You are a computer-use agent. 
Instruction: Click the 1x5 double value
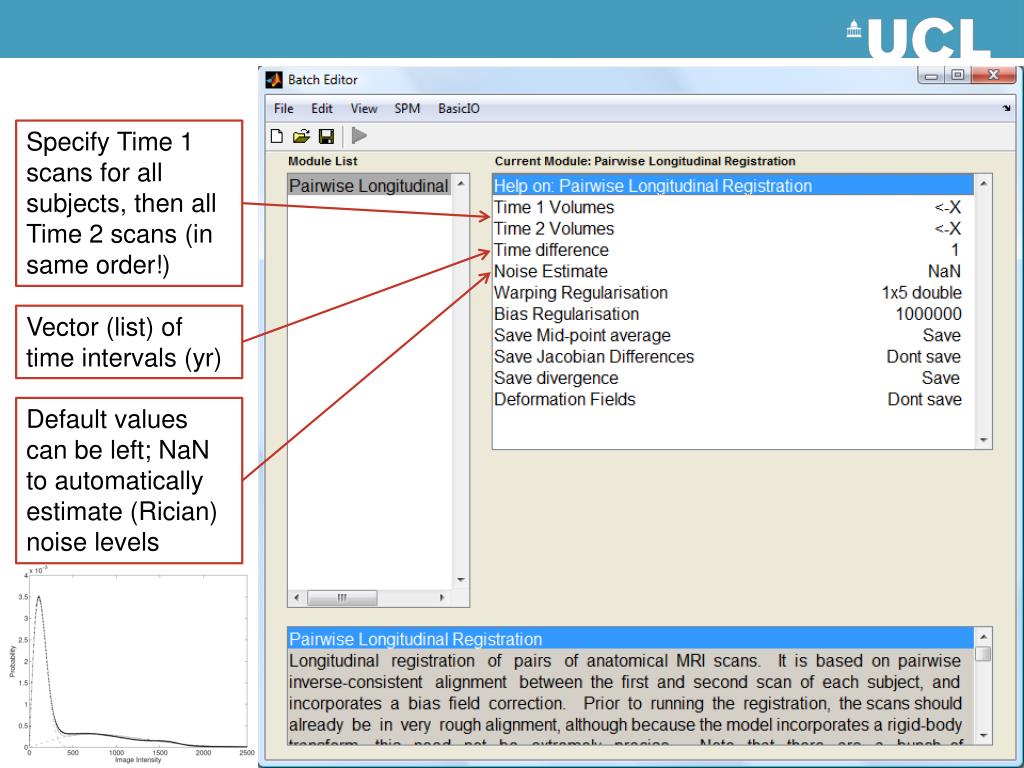tap(921, 293)
